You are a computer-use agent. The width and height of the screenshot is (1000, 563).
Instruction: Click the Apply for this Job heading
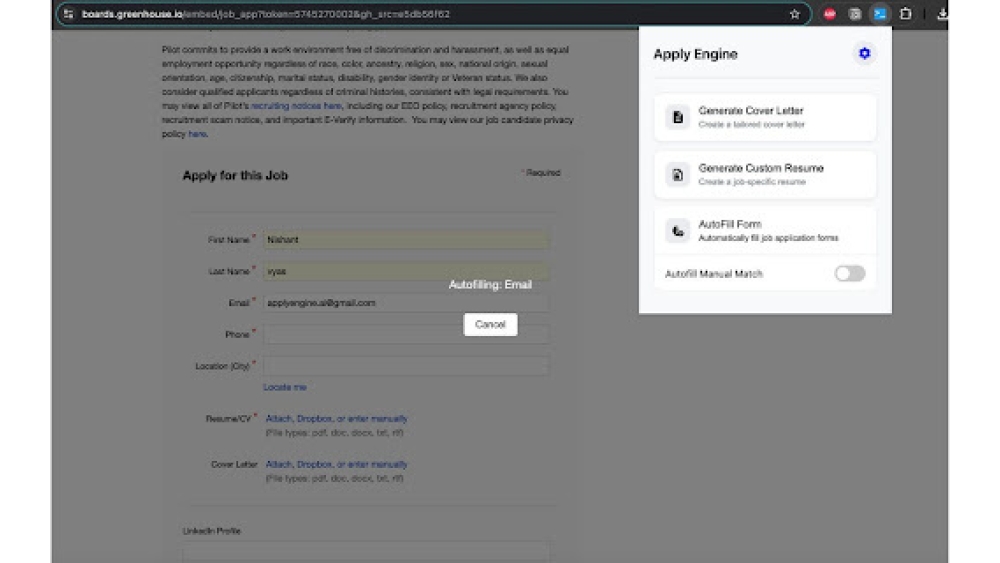coord(235,175)
